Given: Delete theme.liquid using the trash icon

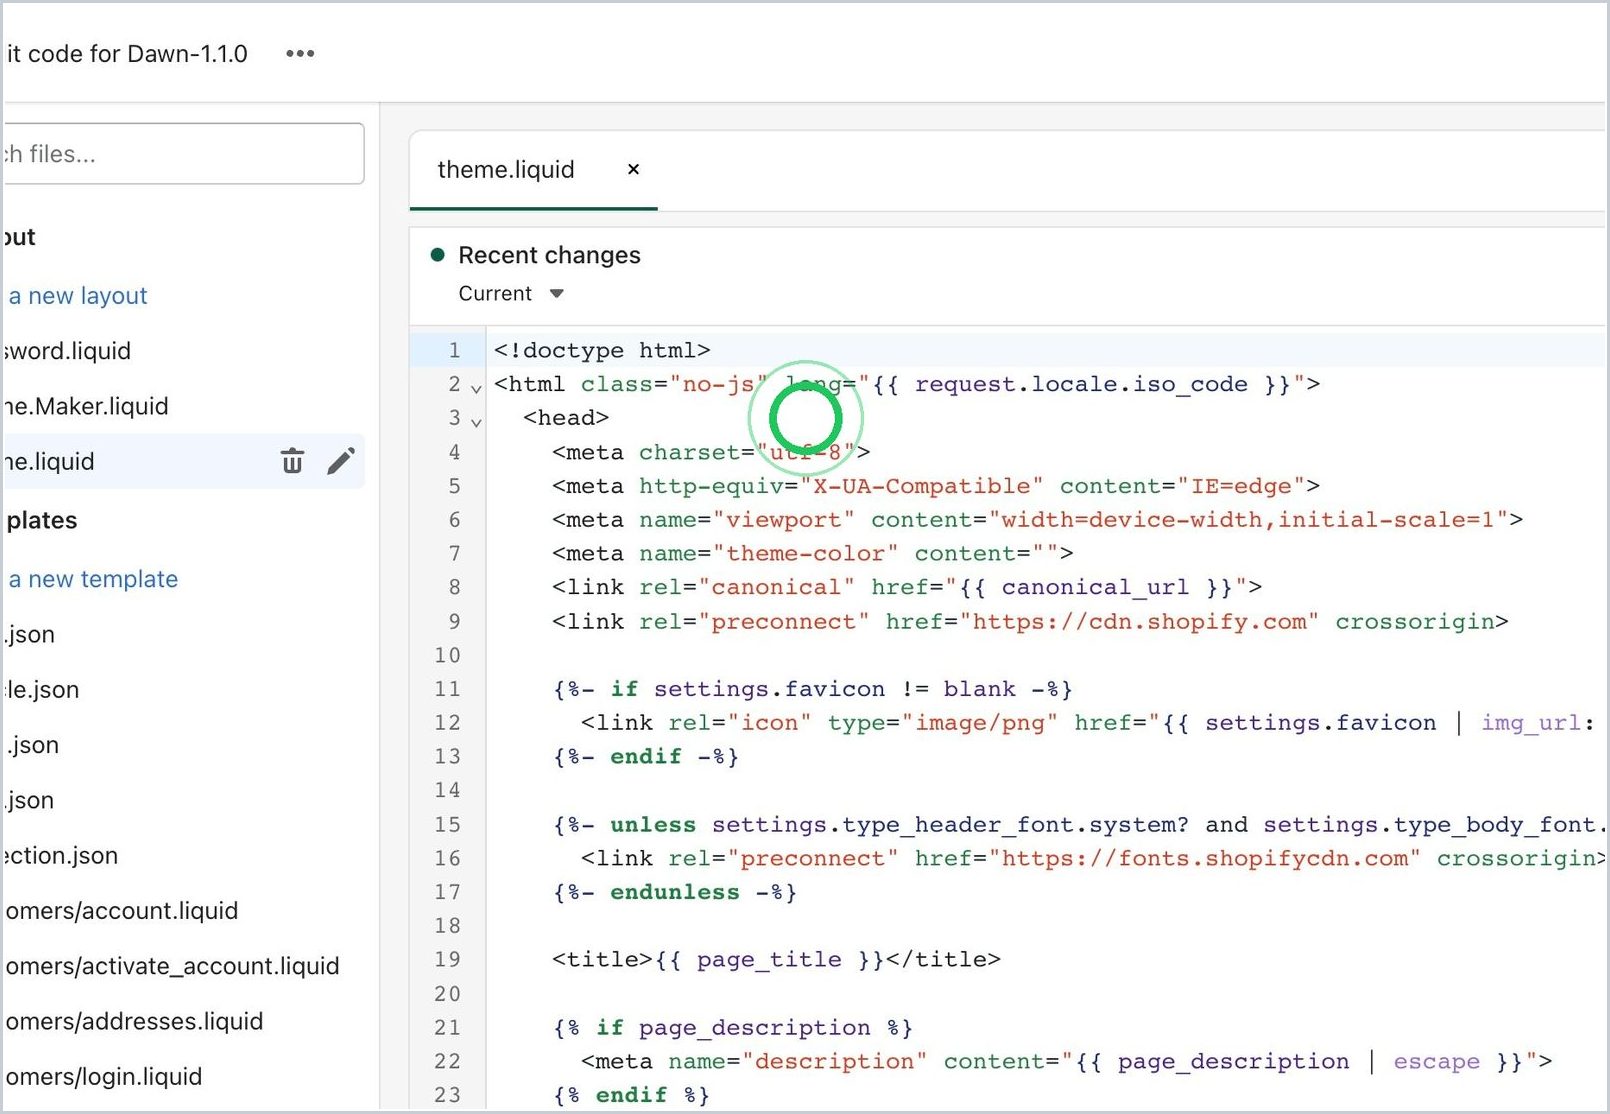Looking at the screenshot, I should coord(292,461).
